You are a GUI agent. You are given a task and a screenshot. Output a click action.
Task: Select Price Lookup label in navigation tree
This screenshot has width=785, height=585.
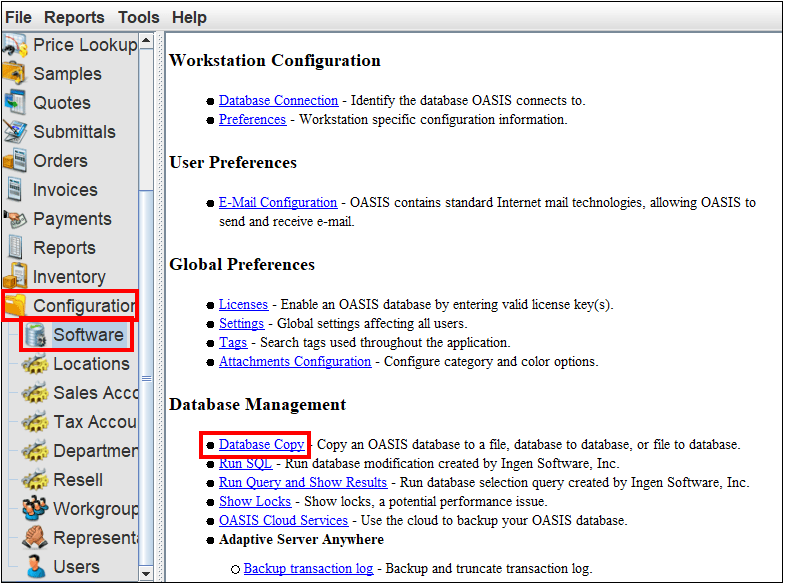85,45
